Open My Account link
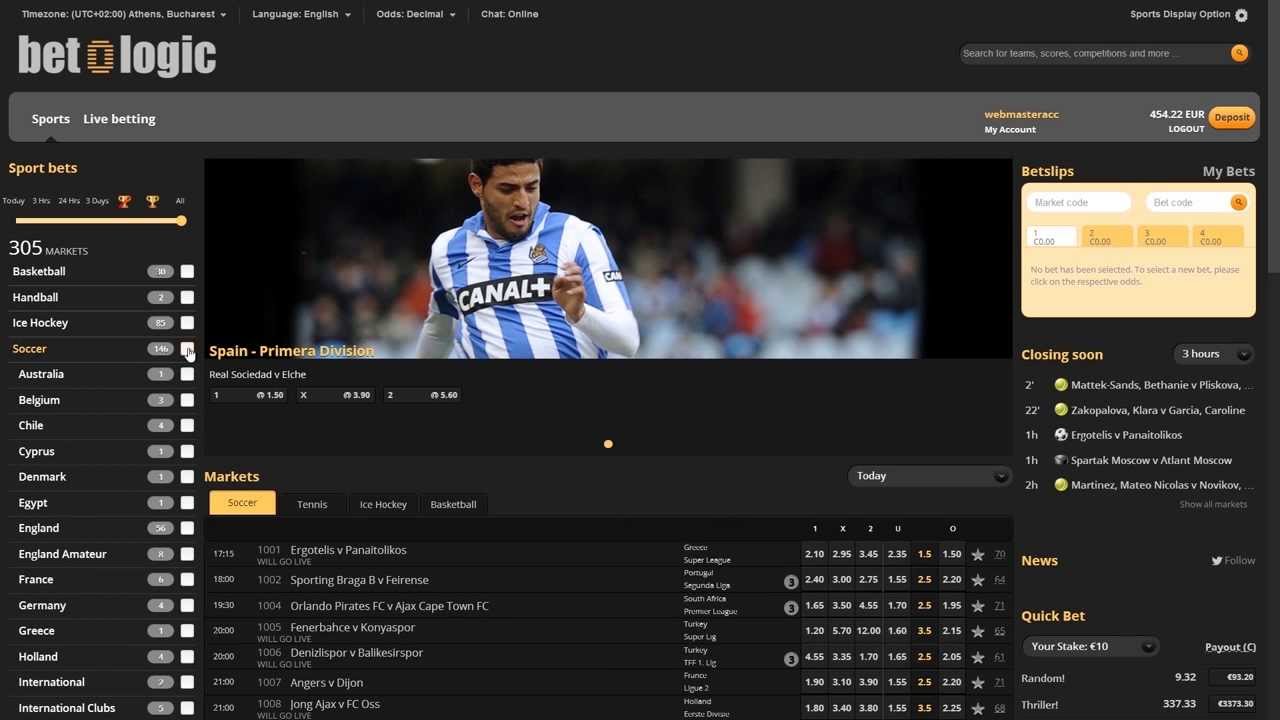This screenshot has height=720, width=1280. tap(1010, 130)
